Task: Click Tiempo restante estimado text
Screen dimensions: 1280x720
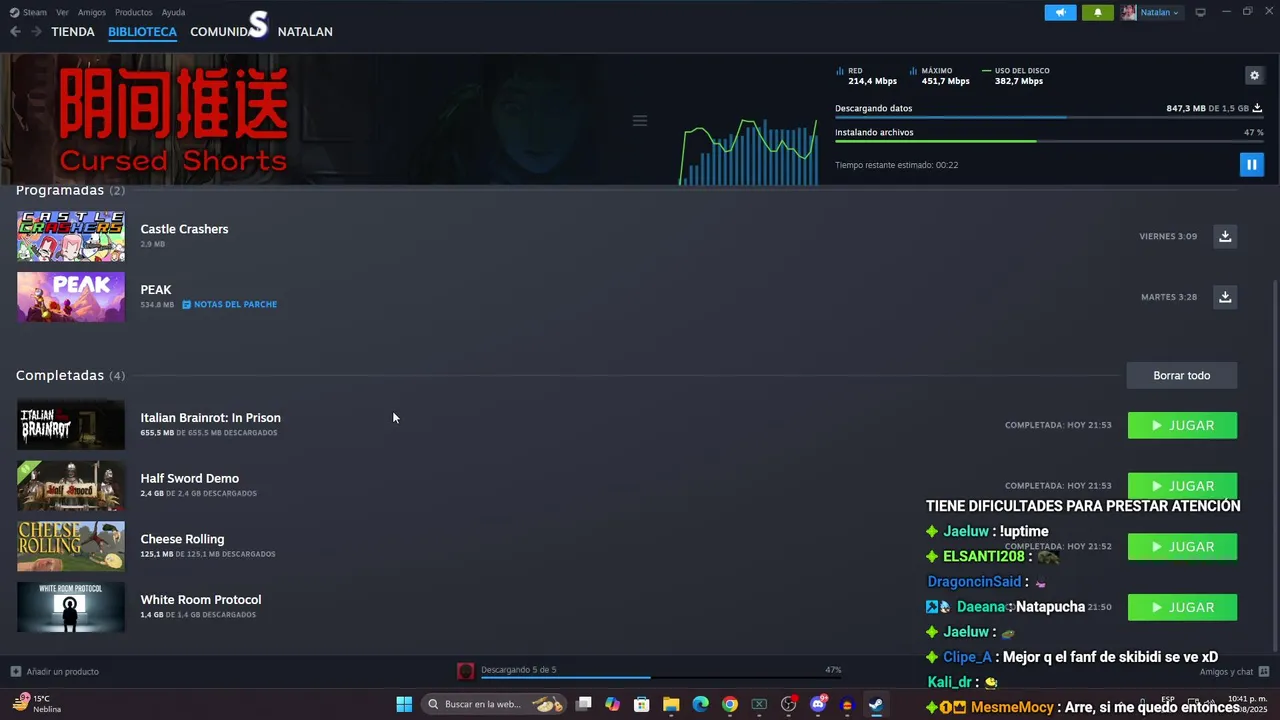Action: [x=896, y=165]
